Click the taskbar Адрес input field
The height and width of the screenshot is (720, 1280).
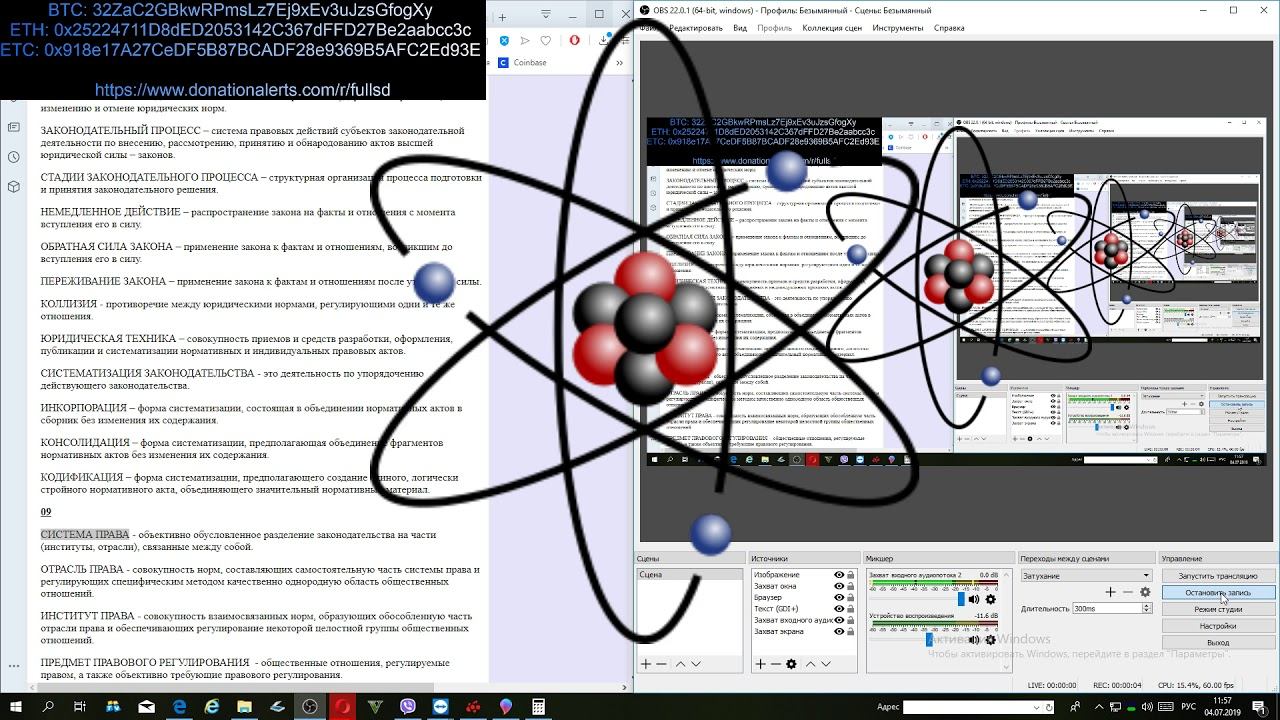click(978, 707)
